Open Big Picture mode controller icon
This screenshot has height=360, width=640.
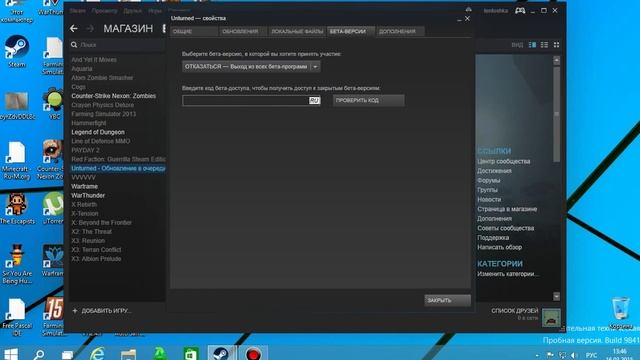520,11
